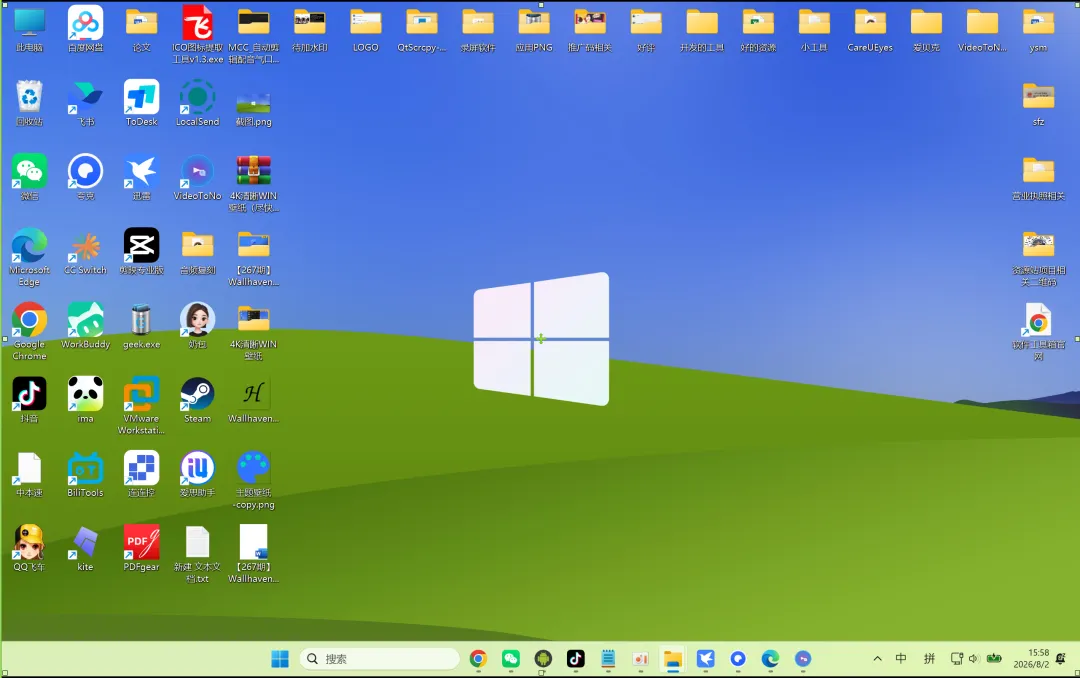Open File Explorer from the taskbar
This screenshot has height=678, width=1080.
673,659
